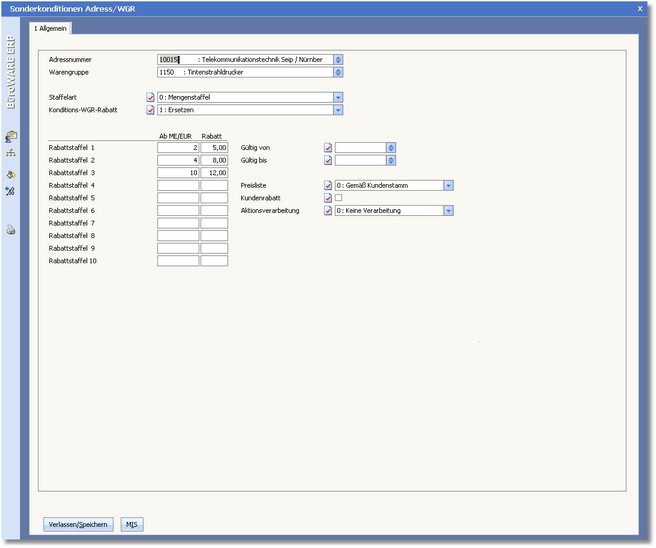
Task: Expand the Staffelart dropdown
Action: (338, 97)
